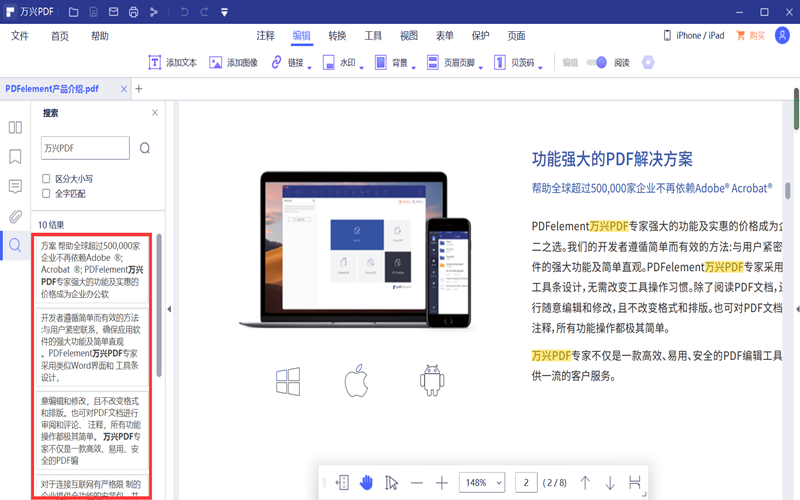Click the print icon in title bar

coord(133,12)
